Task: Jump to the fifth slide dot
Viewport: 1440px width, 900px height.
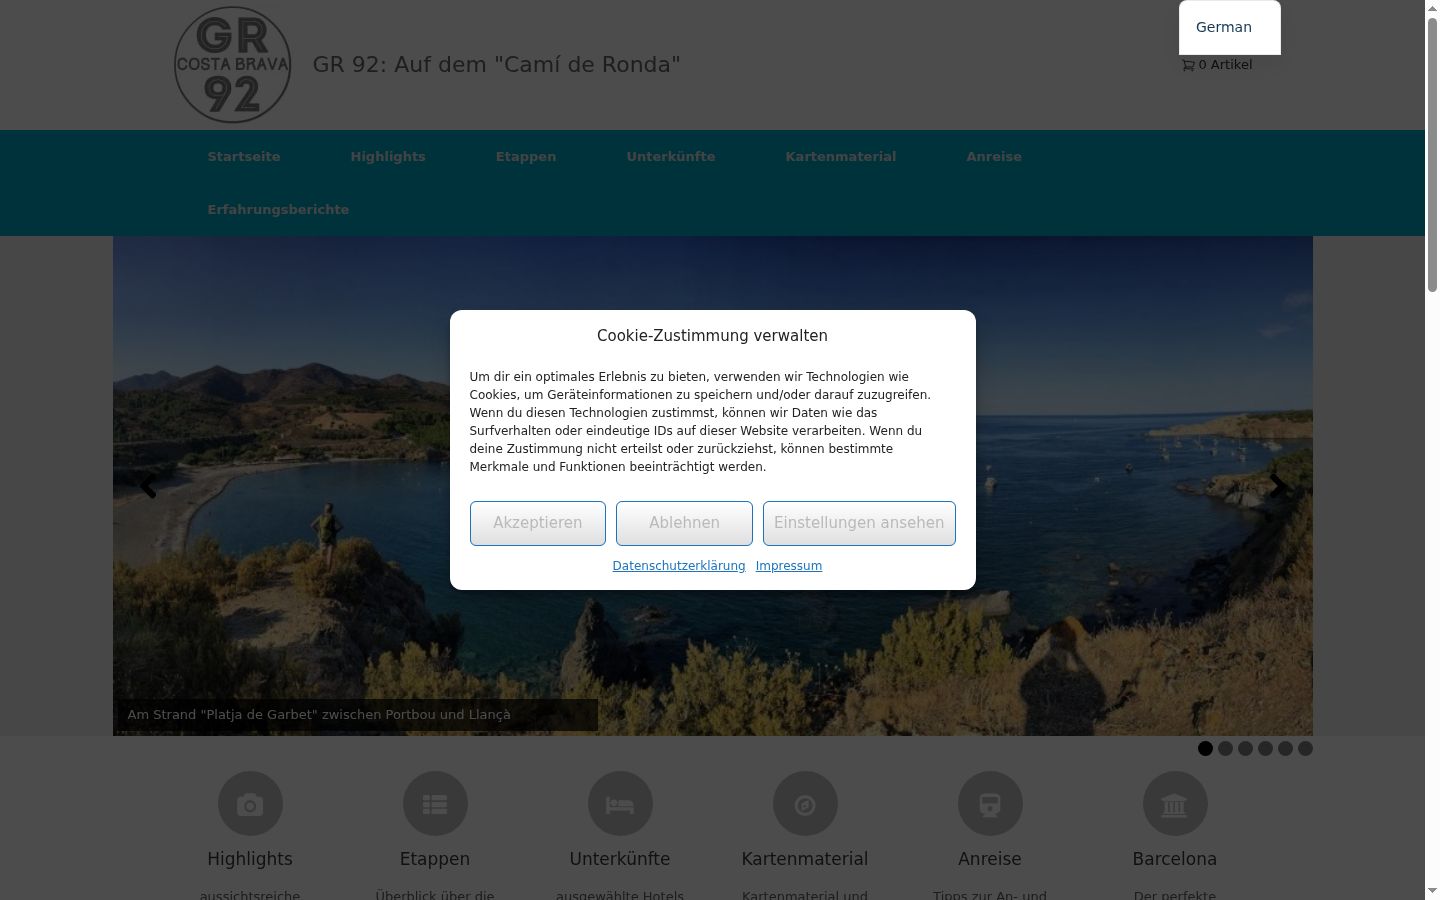Action: [x=1285, y=748]
